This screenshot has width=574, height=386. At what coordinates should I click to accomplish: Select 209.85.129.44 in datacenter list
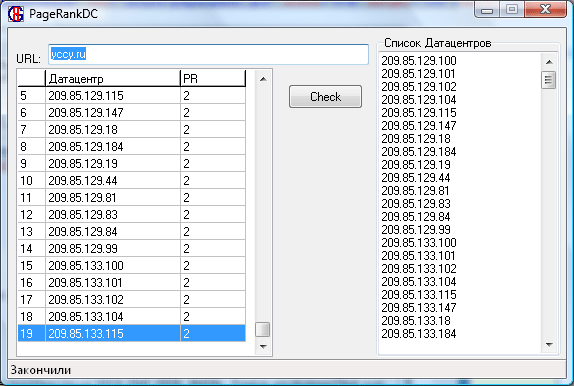416,178
